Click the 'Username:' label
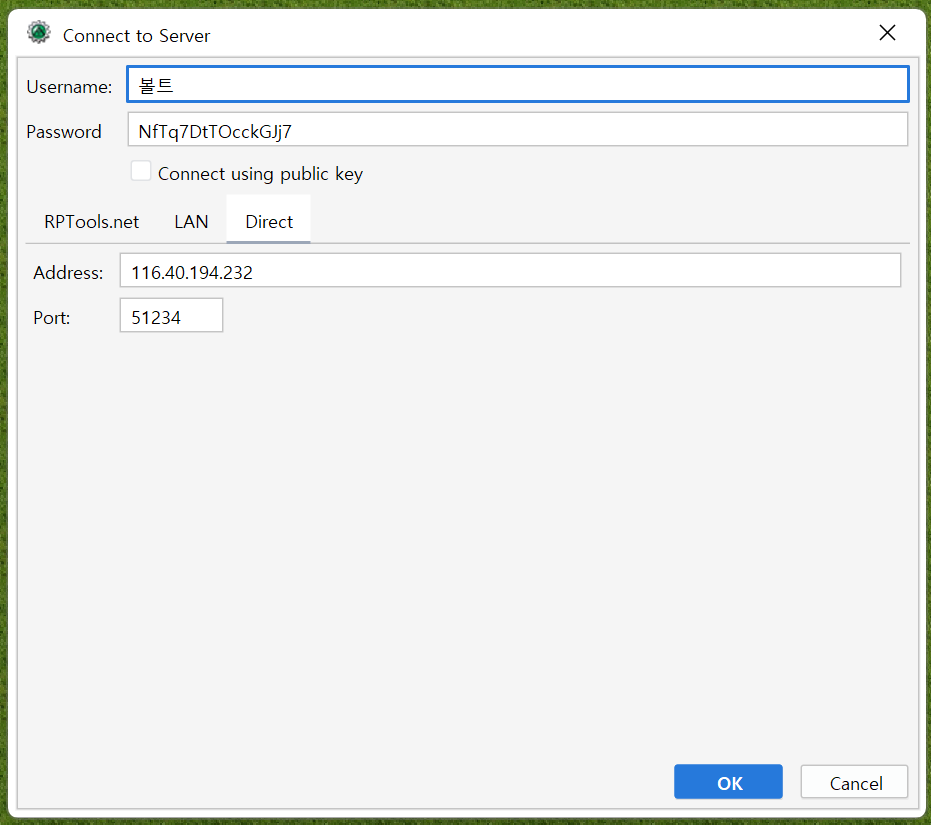This screenshot has width=931, height=825. point(69,87)
